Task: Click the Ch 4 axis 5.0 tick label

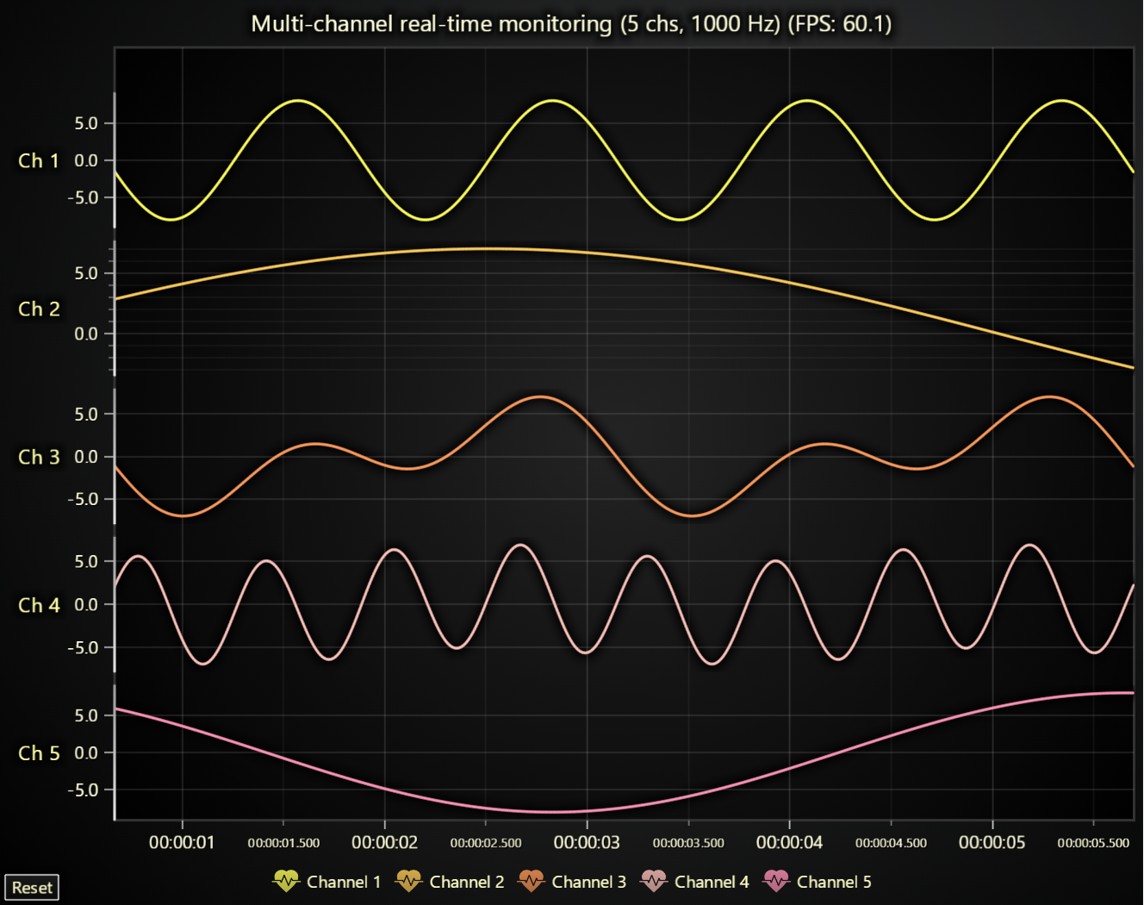Action: tap(86, 561)
